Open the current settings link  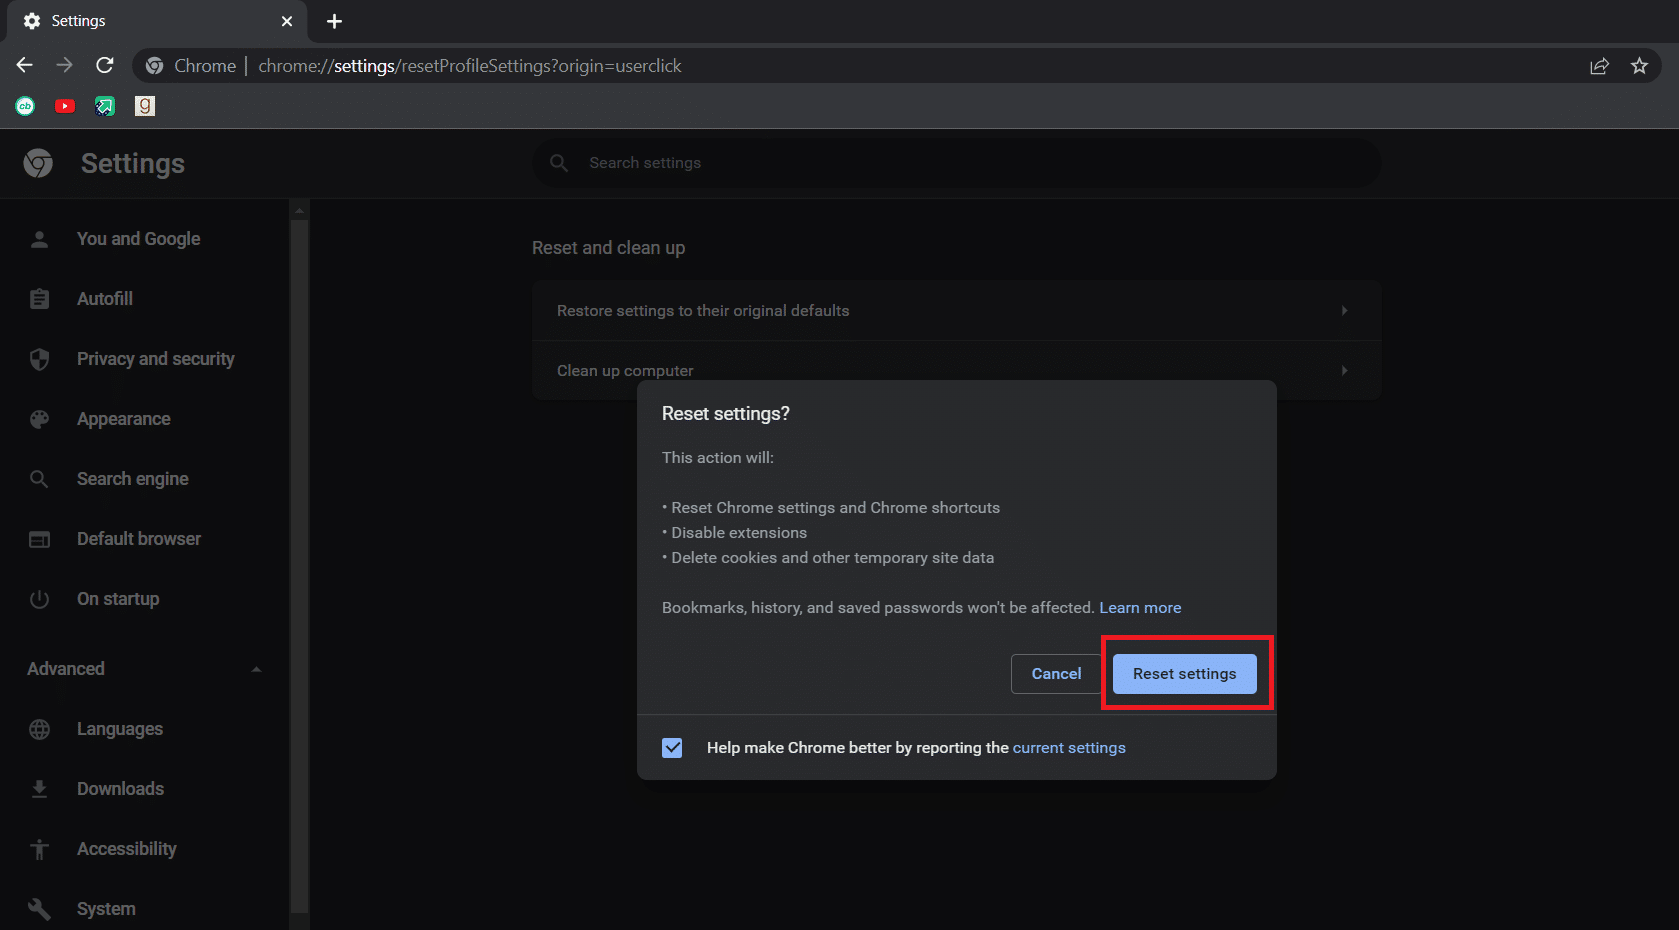[x=1069, y=748]
